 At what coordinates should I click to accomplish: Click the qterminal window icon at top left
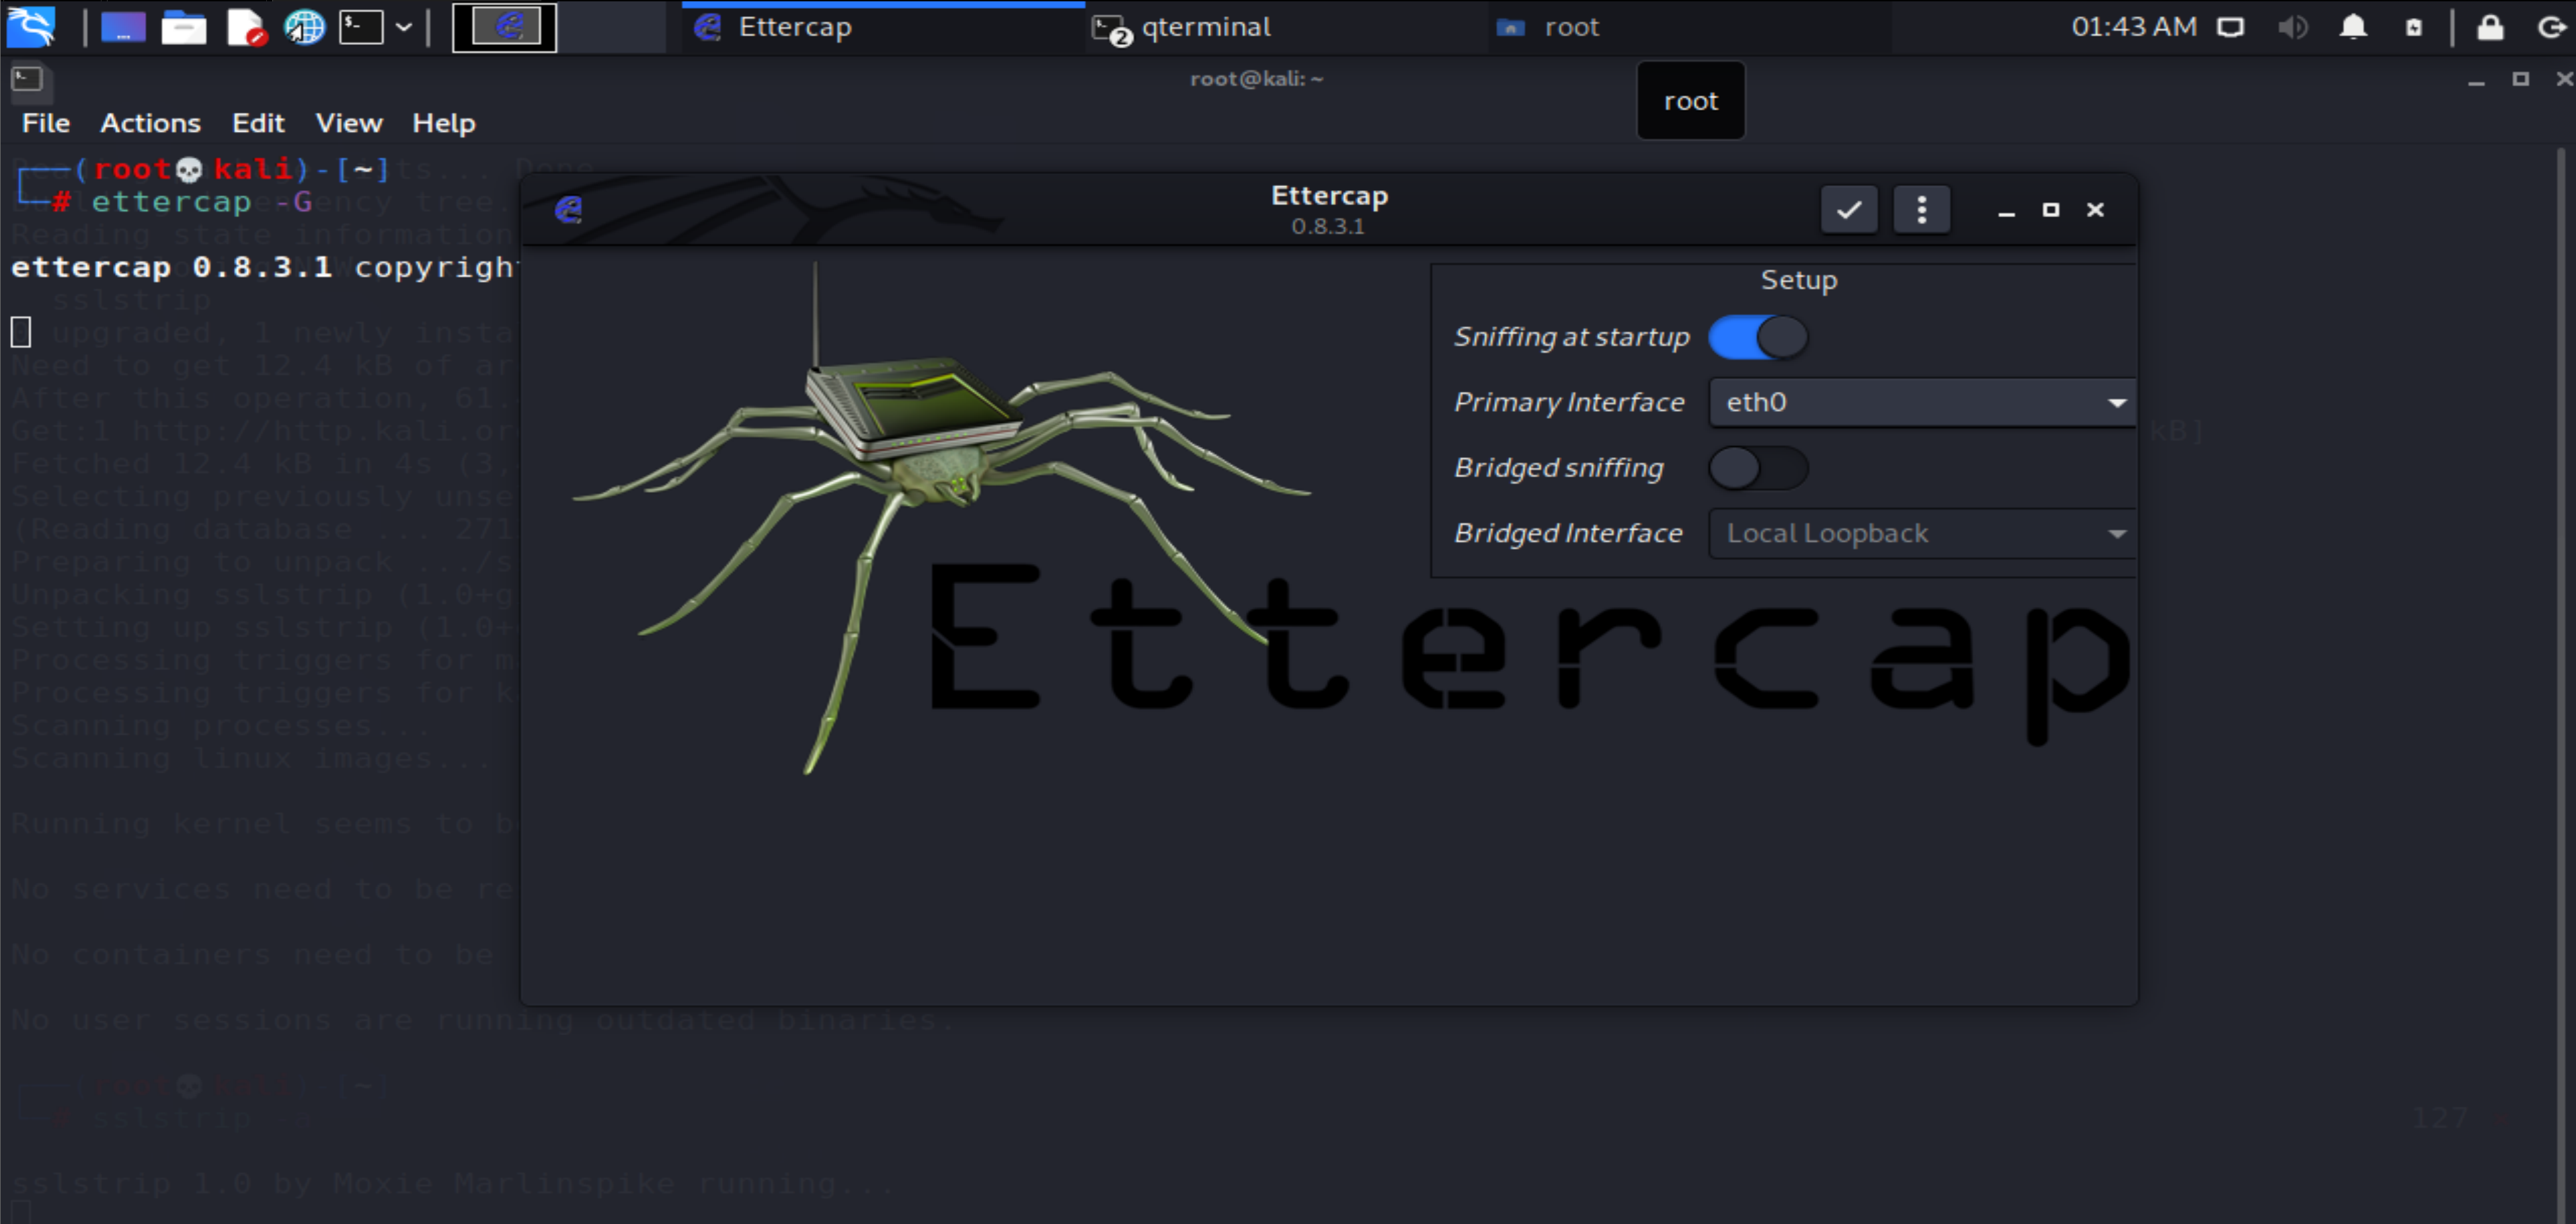point(27,79)
